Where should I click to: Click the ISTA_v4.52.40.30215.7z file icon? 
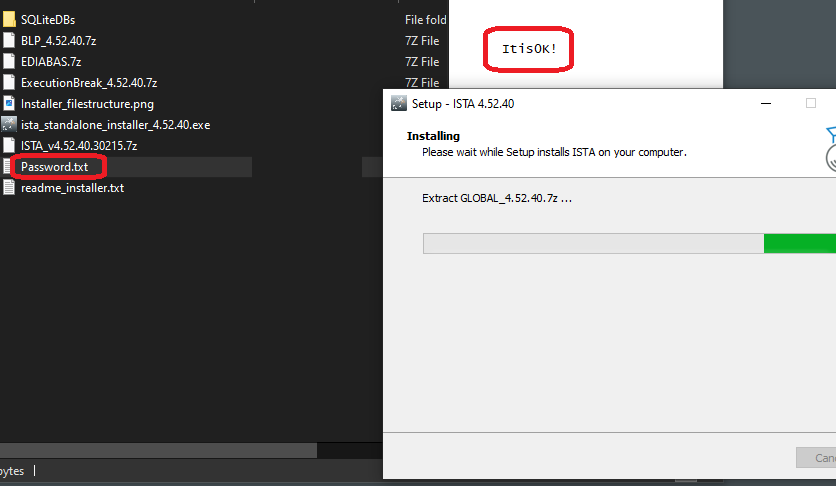pos(9,145)
